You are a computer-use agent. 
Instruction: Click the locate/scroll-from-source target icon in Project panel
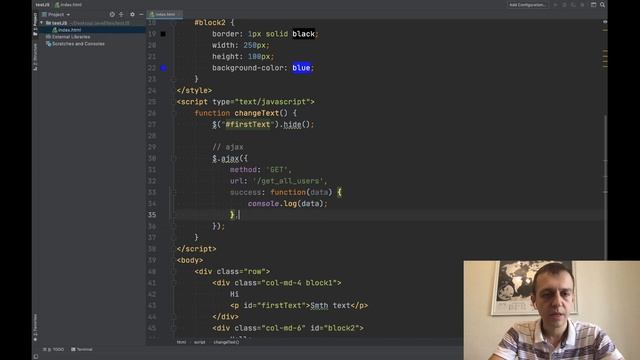pos(112,14)
